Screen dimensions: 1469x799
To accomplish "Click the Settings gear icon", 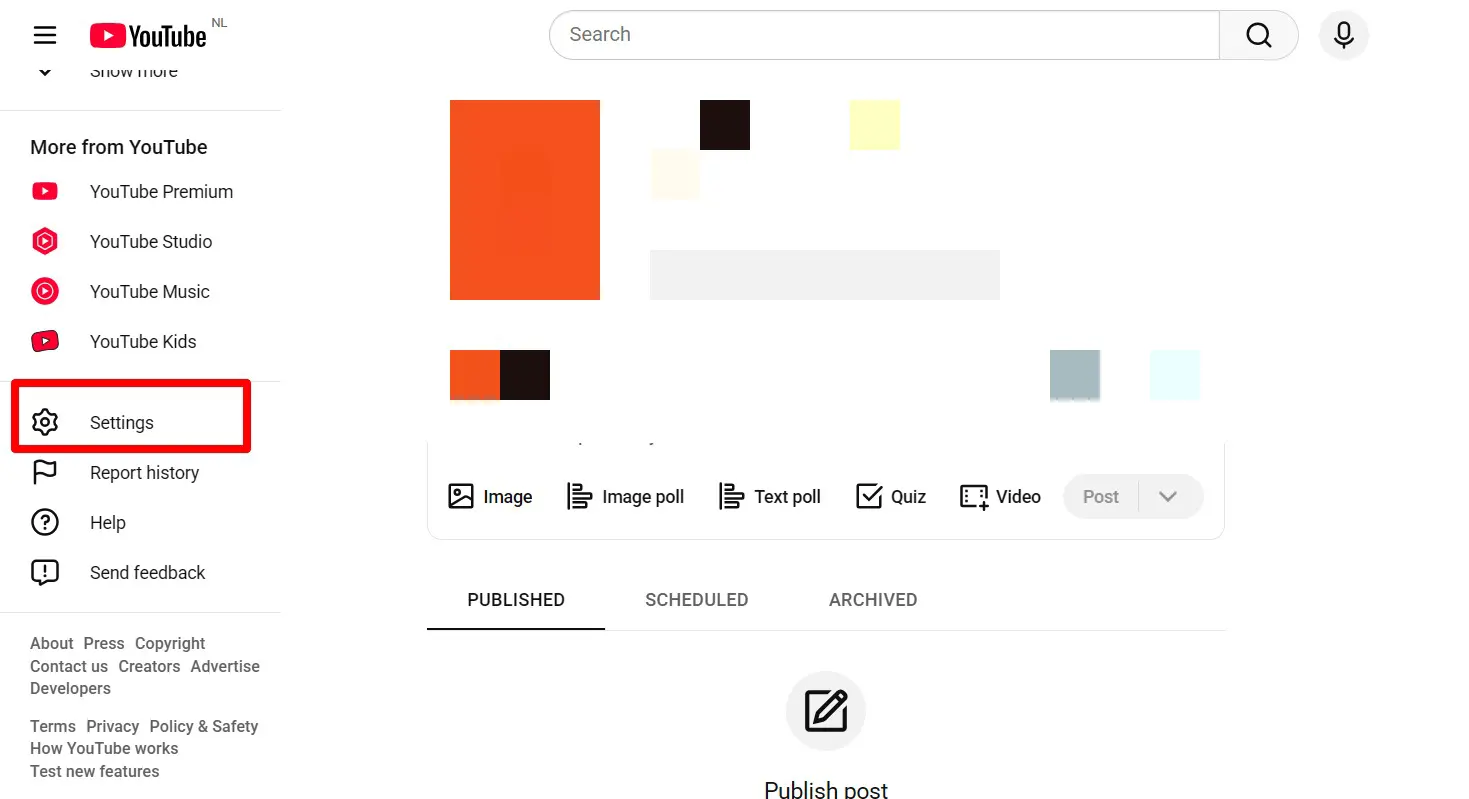I will pyautogui.click(x=45, y=422).
